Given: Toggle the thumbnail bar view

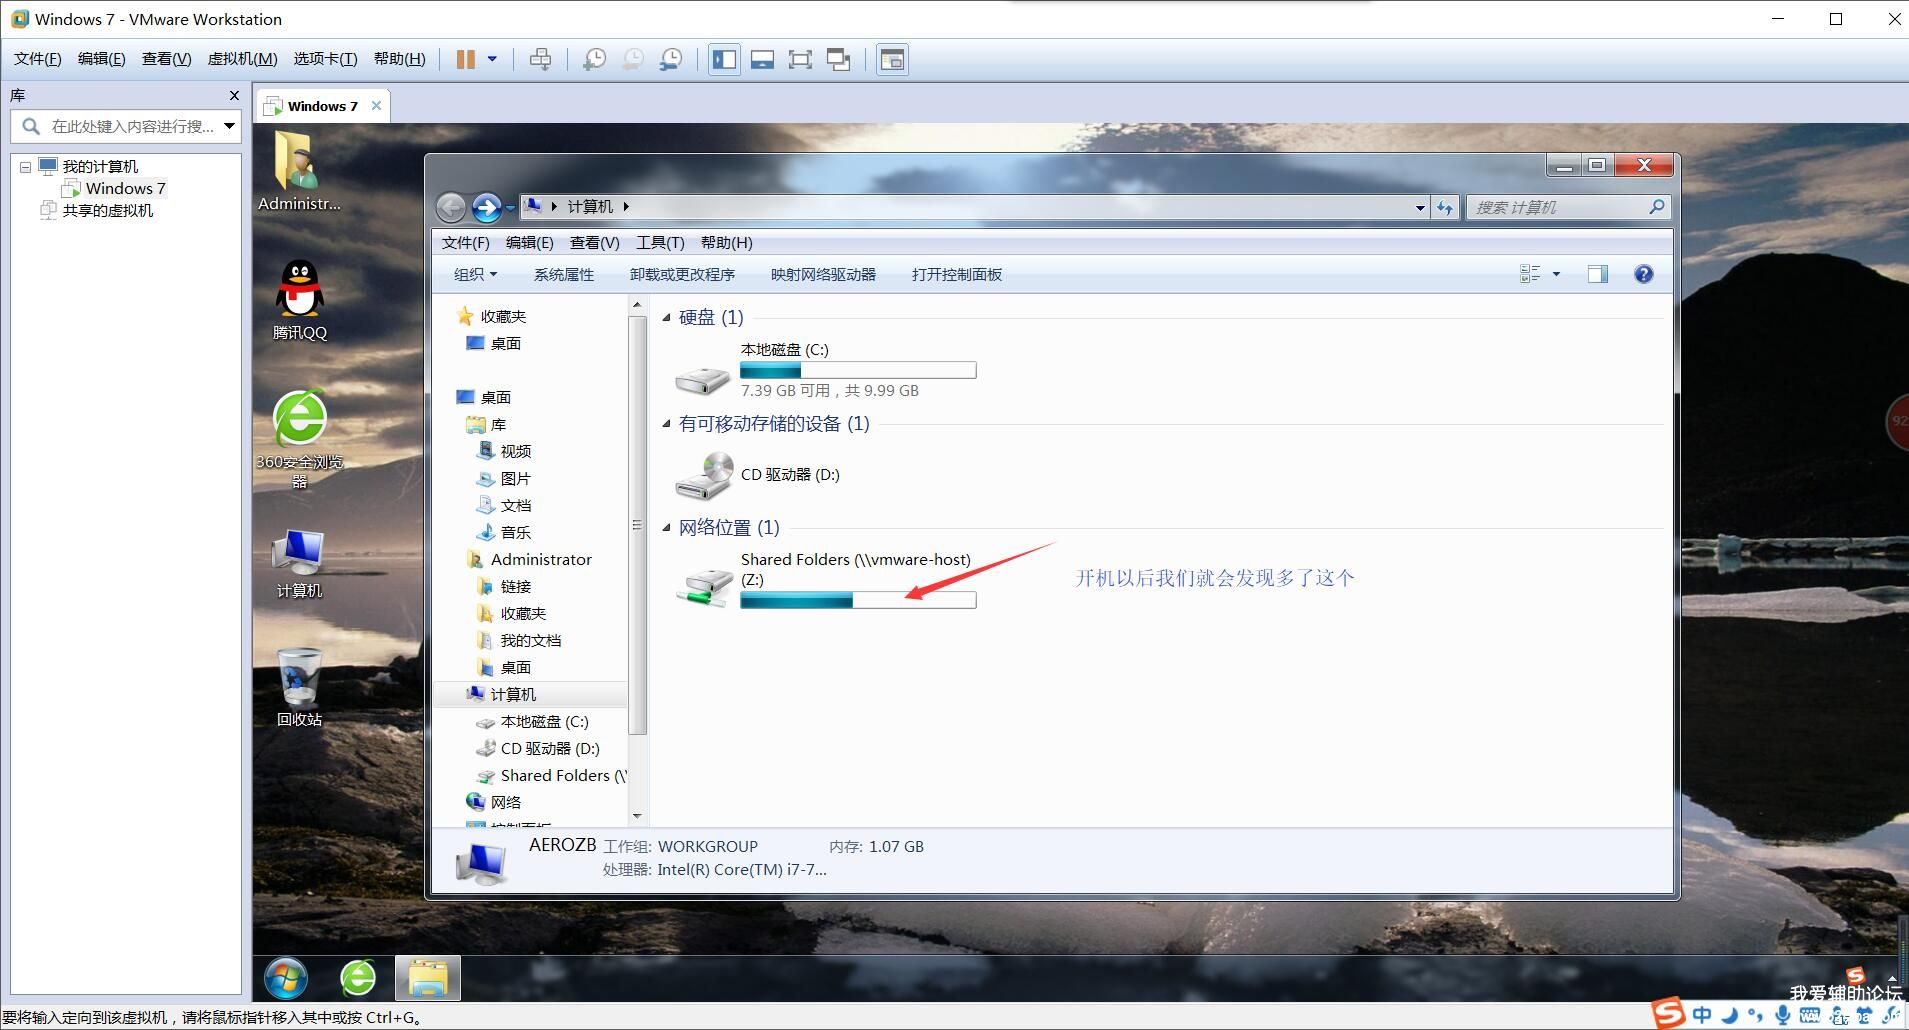Looking at the screenshot, I should pyautogui.click(x=762, y=60).
